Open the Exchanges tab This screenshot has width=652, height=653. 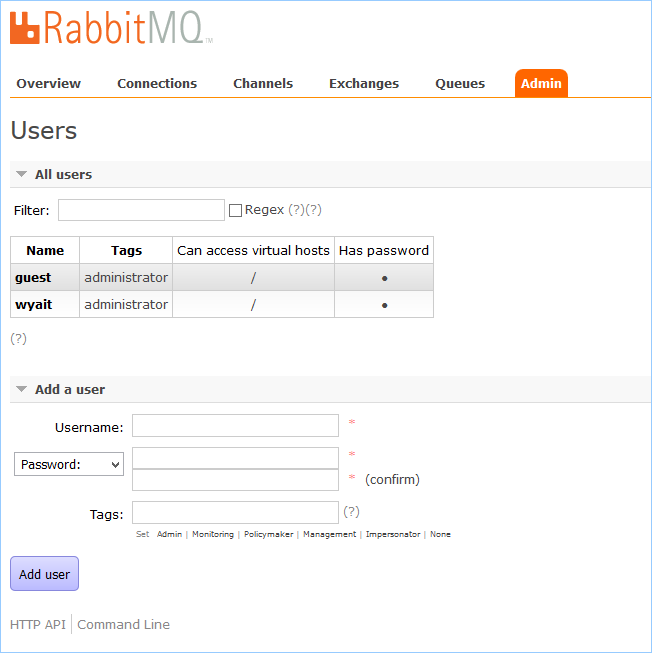coord(364,83)
